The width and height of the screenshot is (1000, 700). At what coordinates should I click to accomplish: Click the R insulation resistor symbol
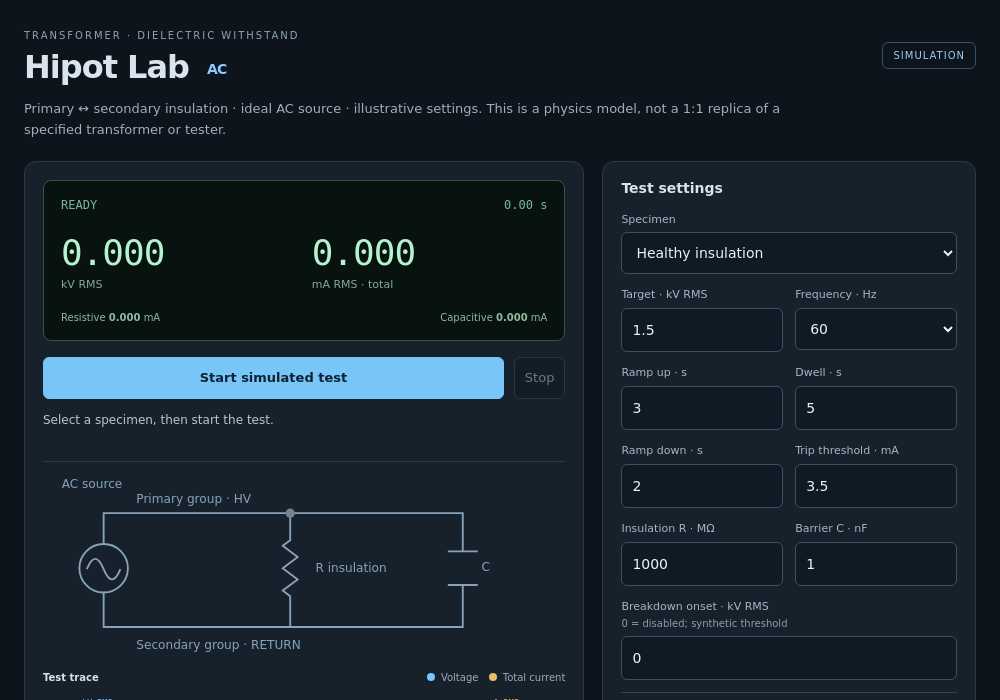(290, 567)
